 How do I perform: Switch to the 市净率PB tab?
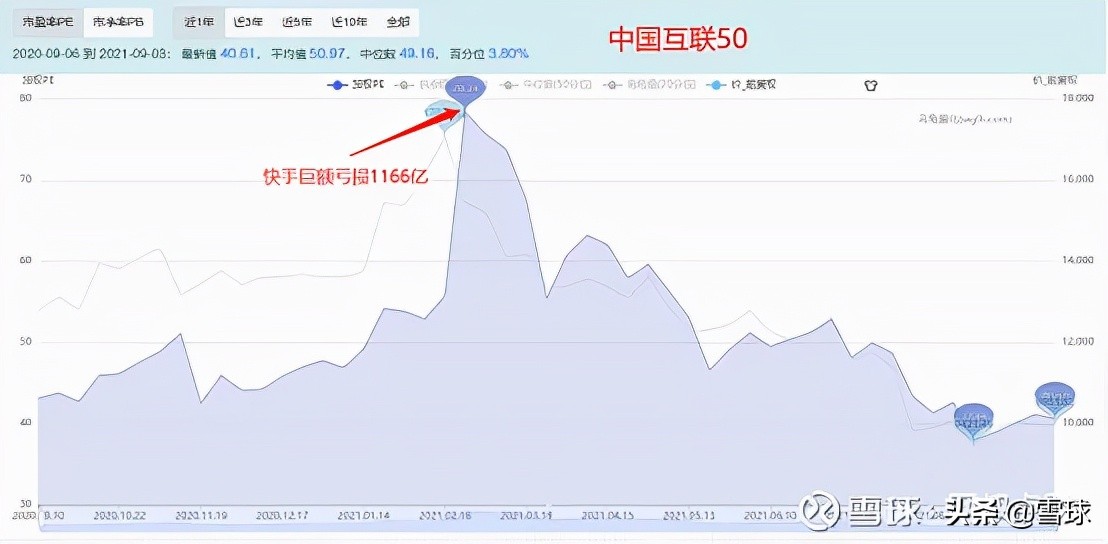[x=118, y=23]
